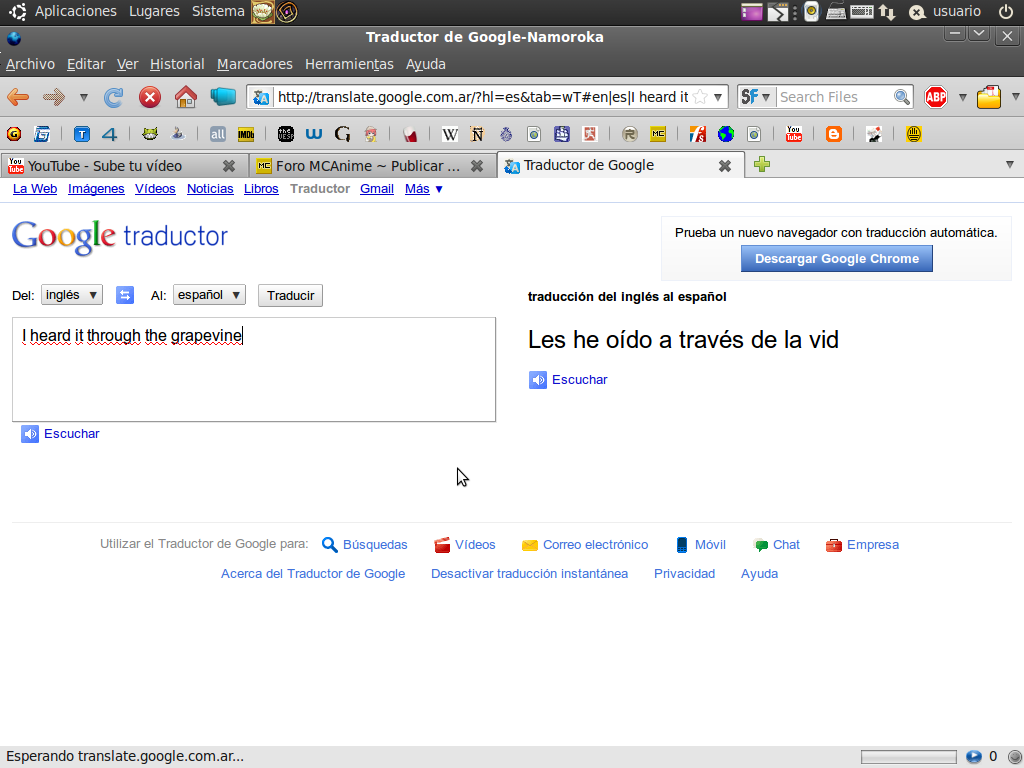Go back with the orange back arrow
The image size is (1024, 768).
18,97
